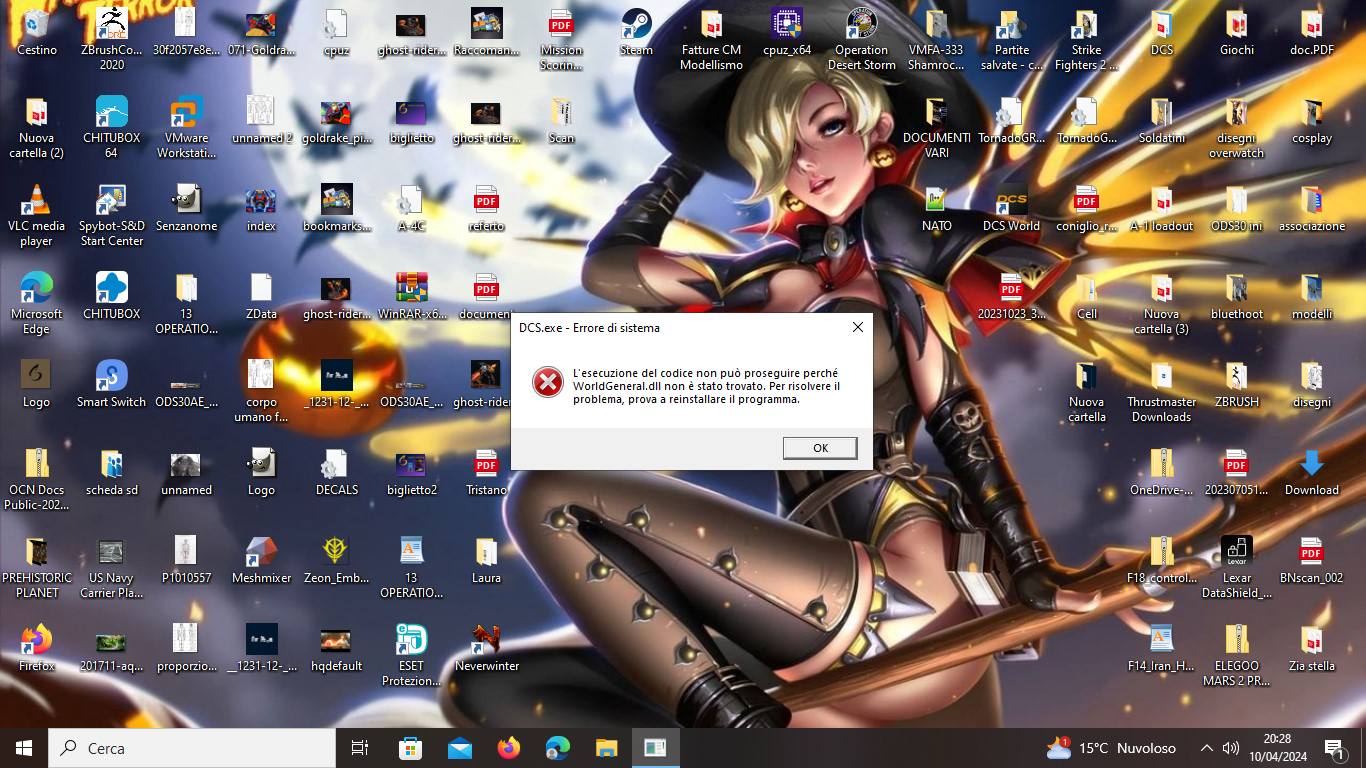Image resolution: width=1366 pixels, height=768 pixels.
Task: Select the DCS World desktop shortcut
Action: [x=1011, y=208]
